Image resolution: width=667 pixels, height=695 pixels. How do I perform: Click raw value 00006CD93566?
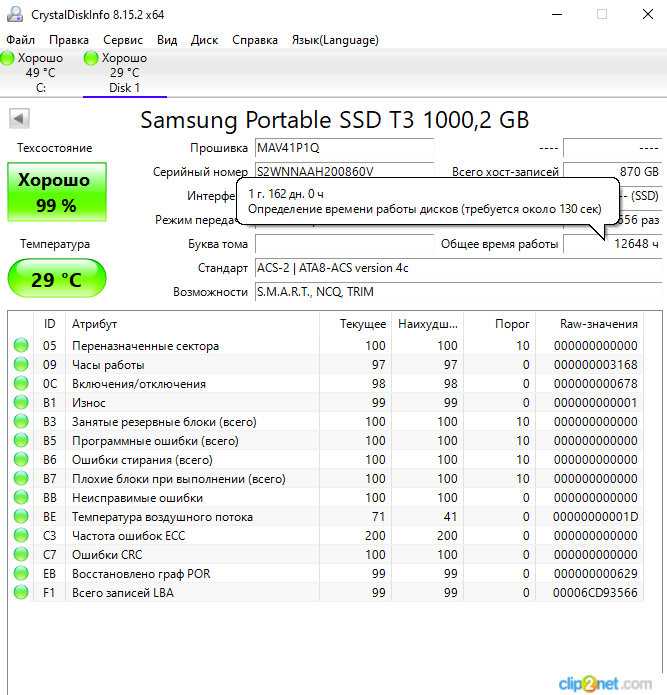click(x=595, y=593)
